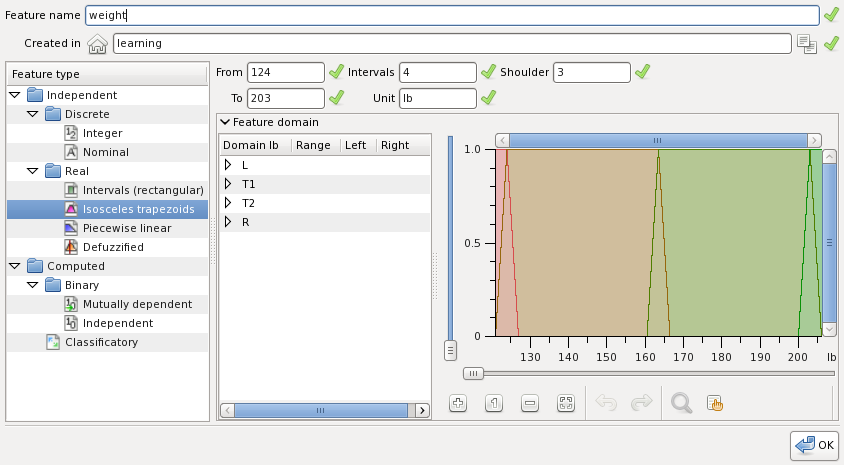Image resolution: width=844 pixels, height=465 pixels.
Task: Select the Defuzzified feature type
Action: coord(107,247)
